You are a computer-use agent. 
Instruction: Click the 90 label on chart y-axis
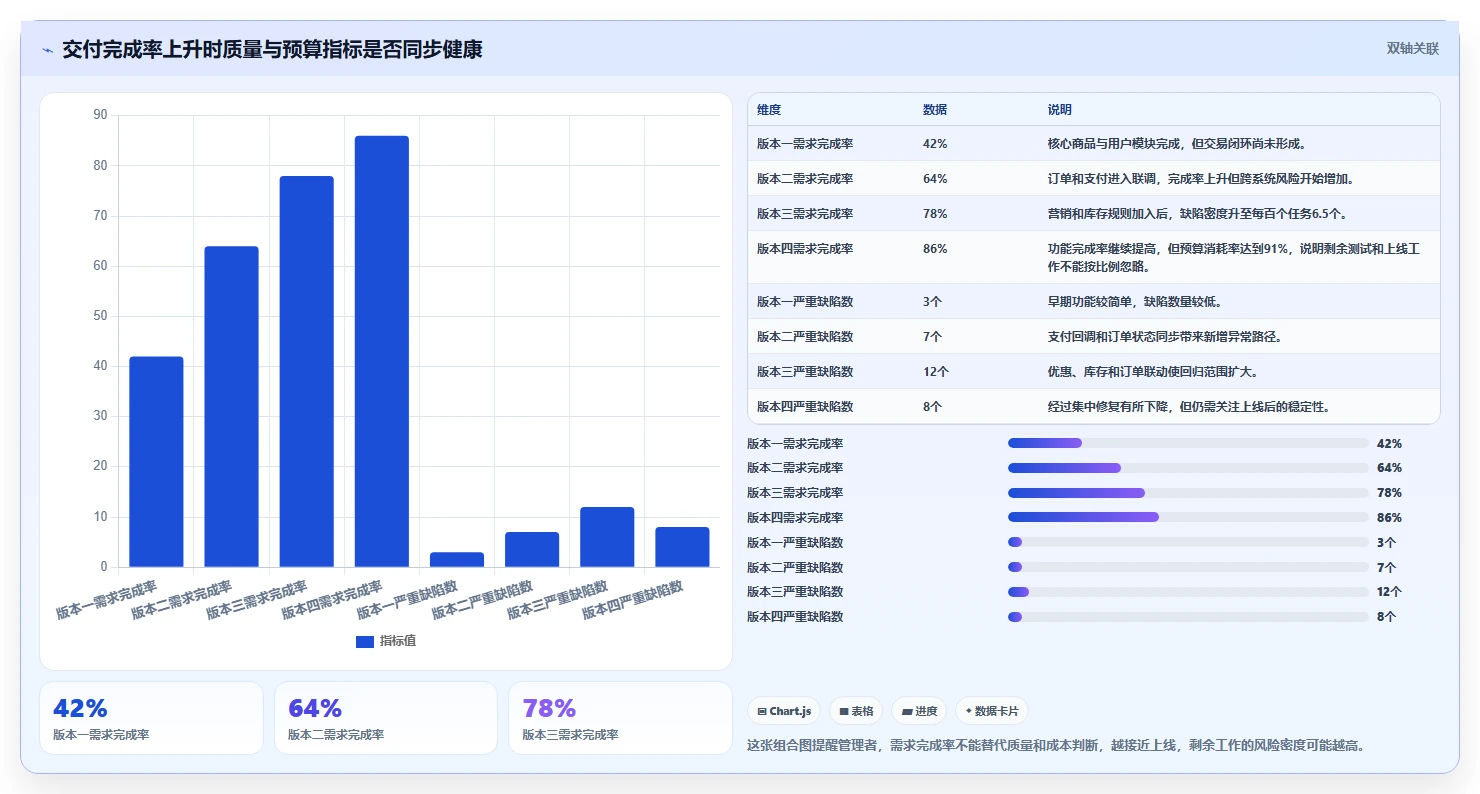tap(100, 115)
